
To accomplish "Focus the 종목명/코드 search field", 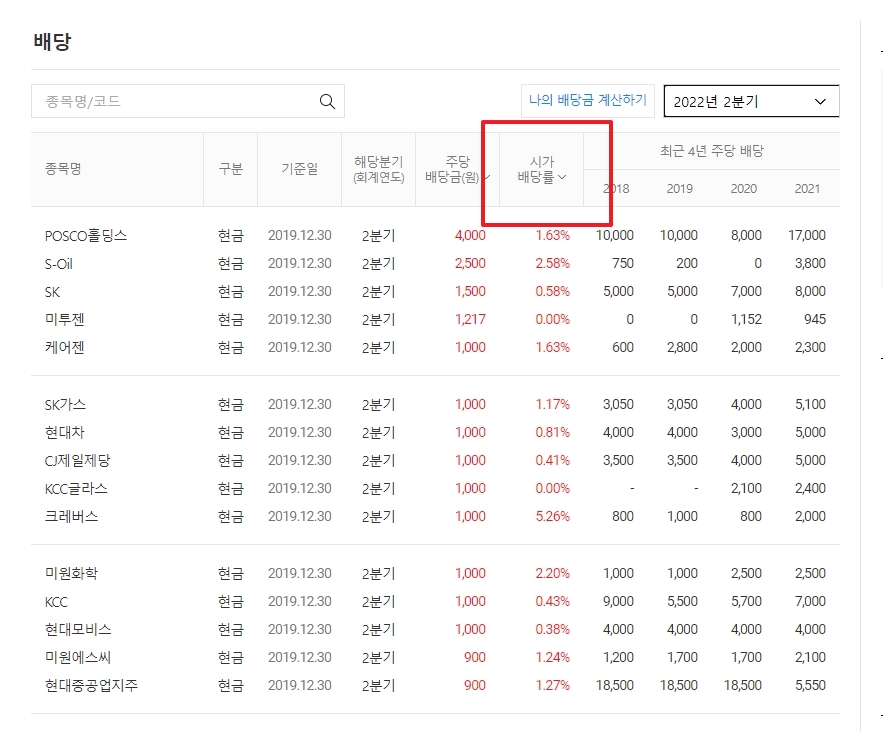I will pos(188,101).
